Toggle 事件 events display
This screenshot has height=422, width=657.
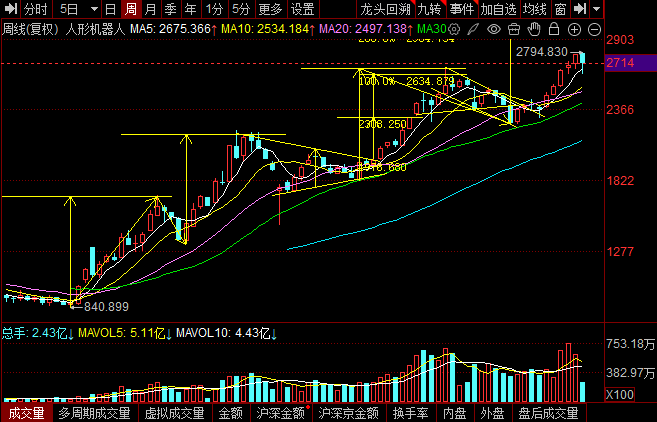(461, 9)
